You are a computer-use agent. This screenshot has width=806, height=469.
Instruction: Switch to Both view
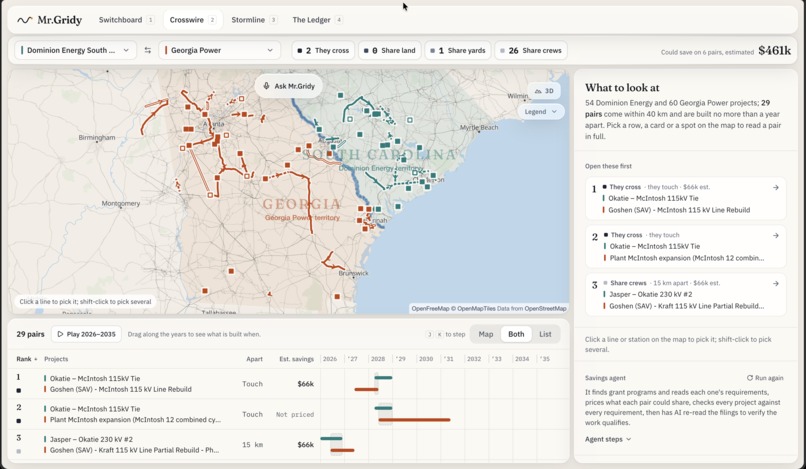pos(516,334)
